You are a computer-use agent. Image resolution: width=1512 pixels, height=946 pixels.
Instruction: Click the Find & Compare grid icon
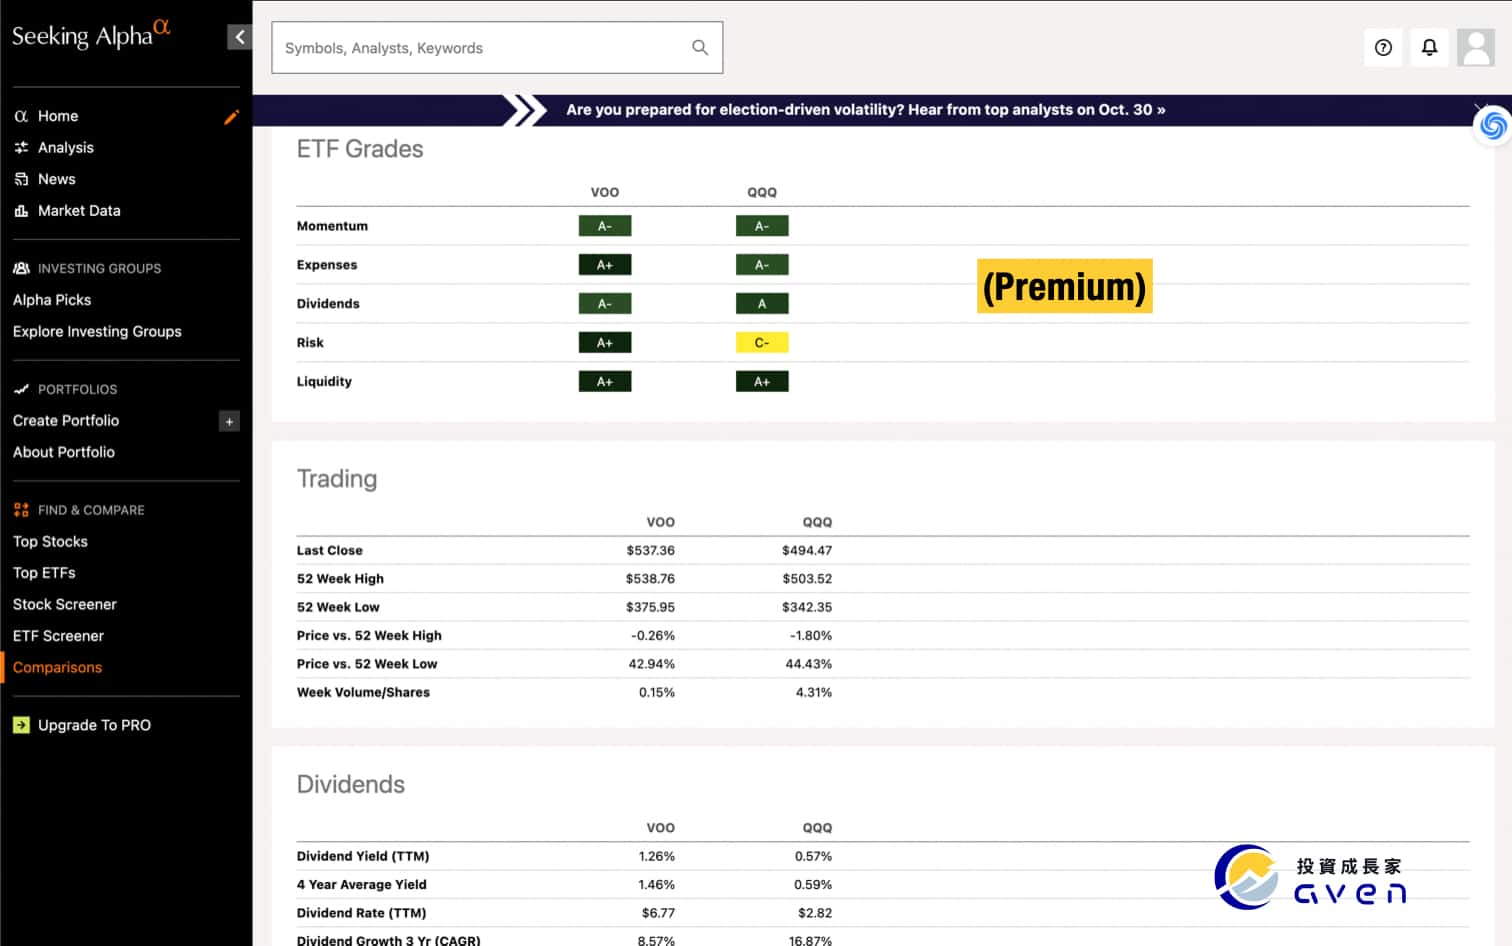tap(21, 510)
